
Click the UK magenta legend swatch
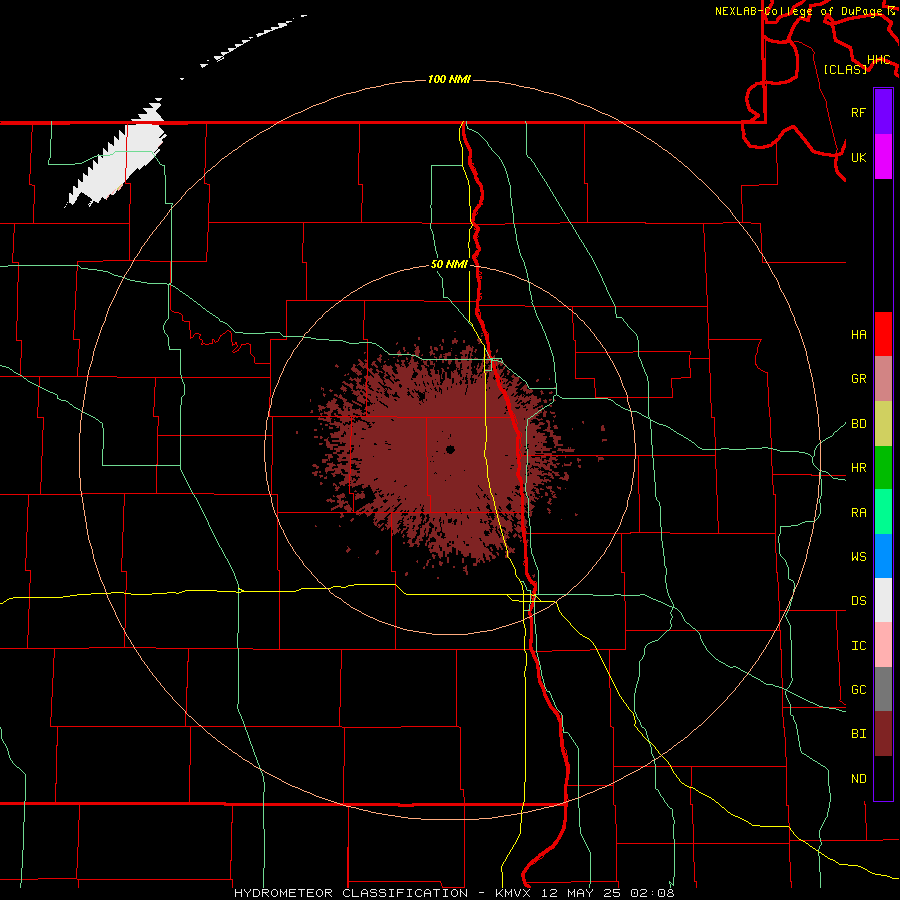(x=883, y=157)
